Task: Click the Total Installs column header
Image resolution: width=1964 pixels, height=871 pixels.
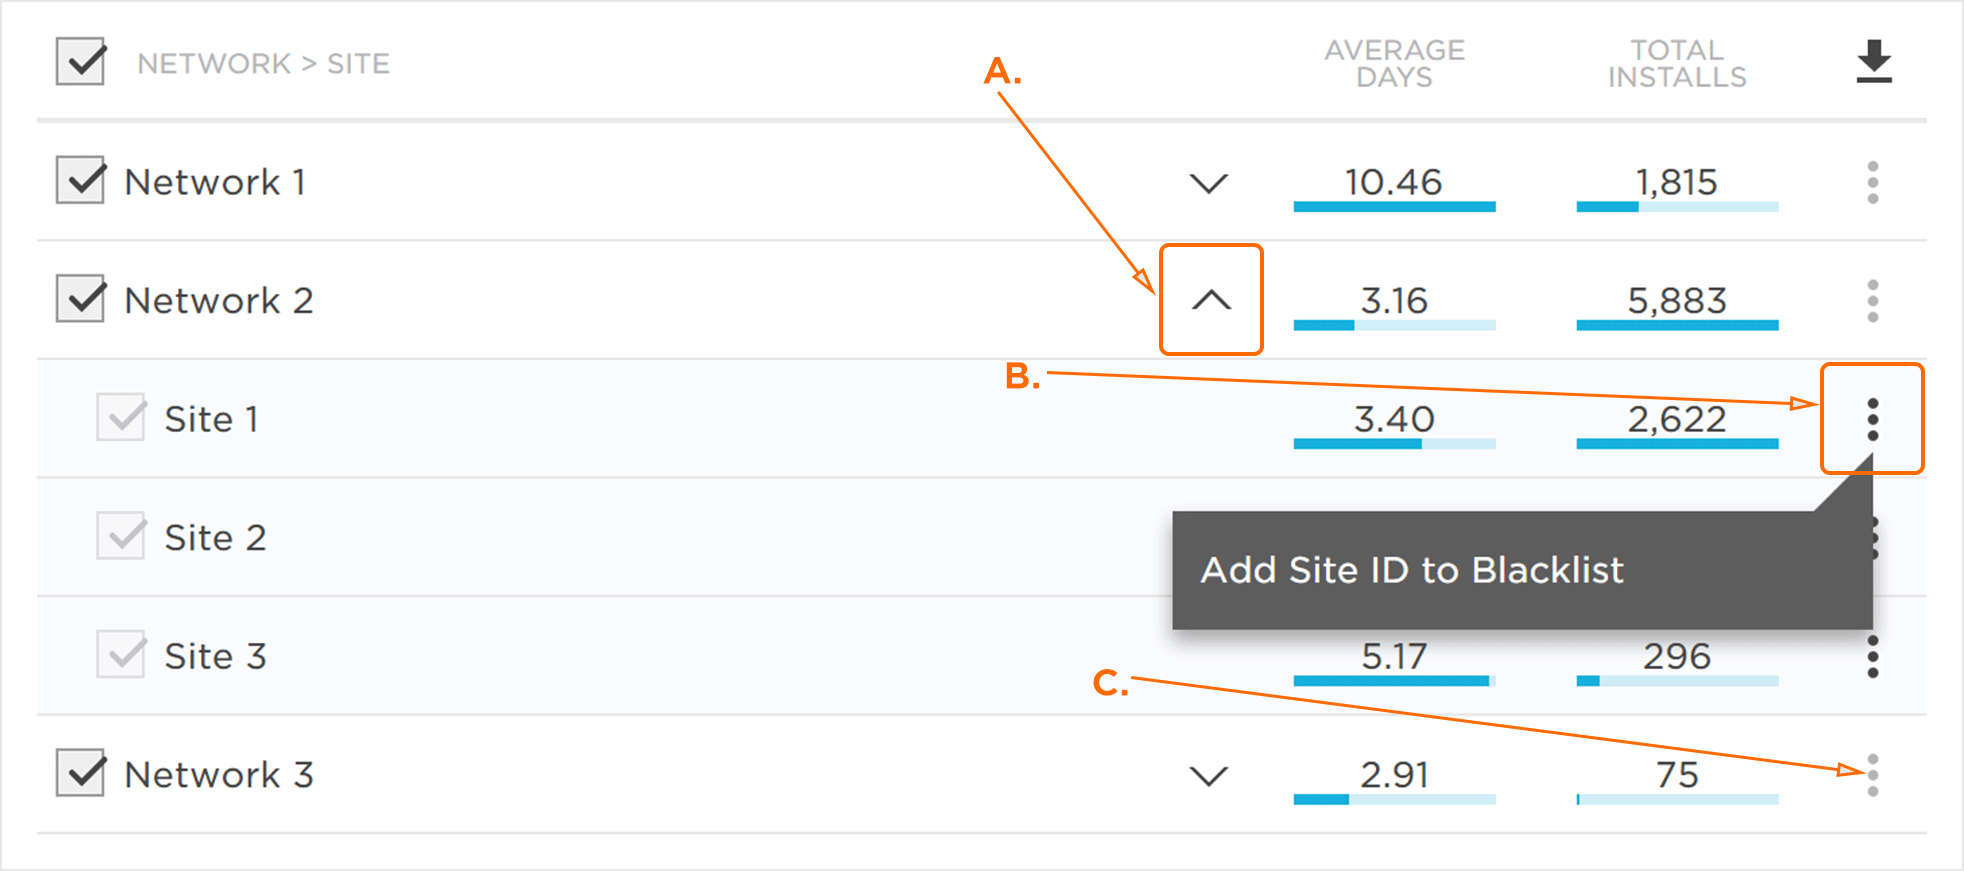Action: click(1677, 63)
